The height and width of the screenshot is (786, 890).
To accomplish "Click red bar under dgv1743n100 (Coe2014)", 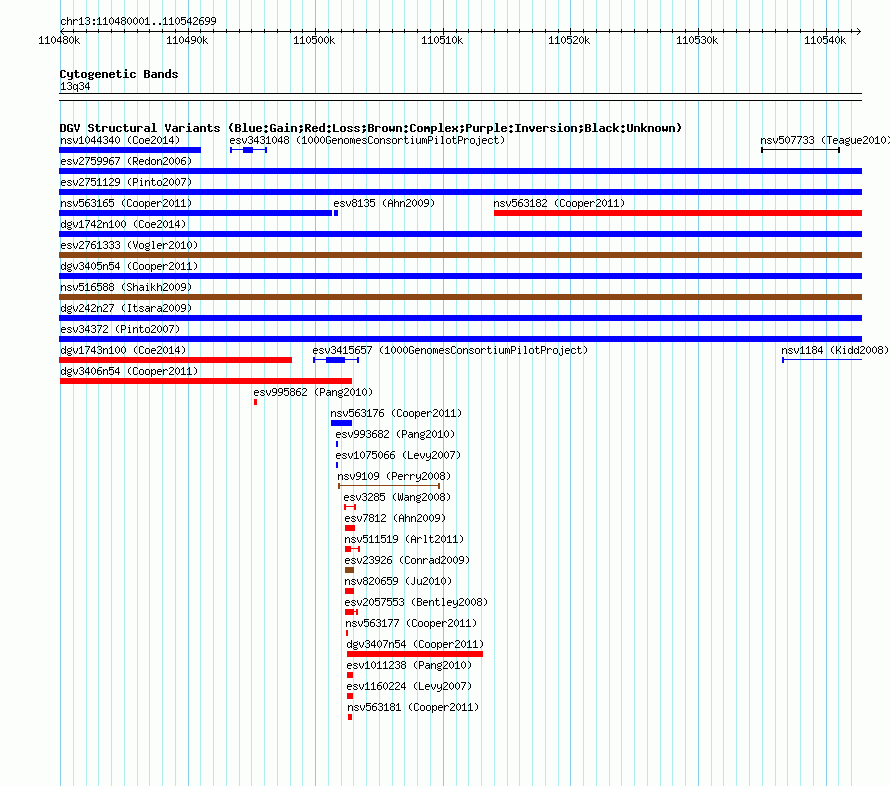I will (x=175, y=360).
